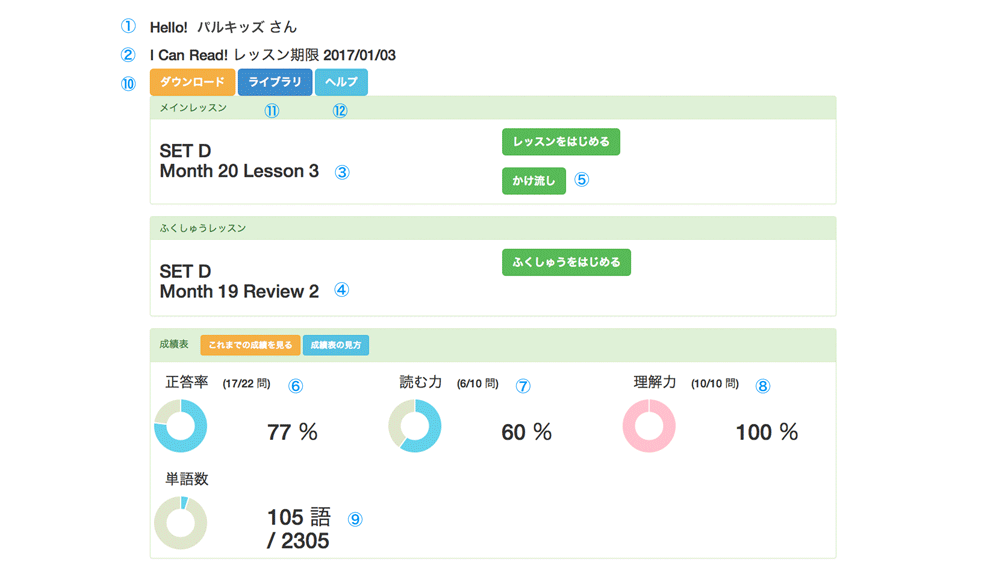
Task: Click the ふくしゅうレッスン panel header
Action: coord(492,228)
